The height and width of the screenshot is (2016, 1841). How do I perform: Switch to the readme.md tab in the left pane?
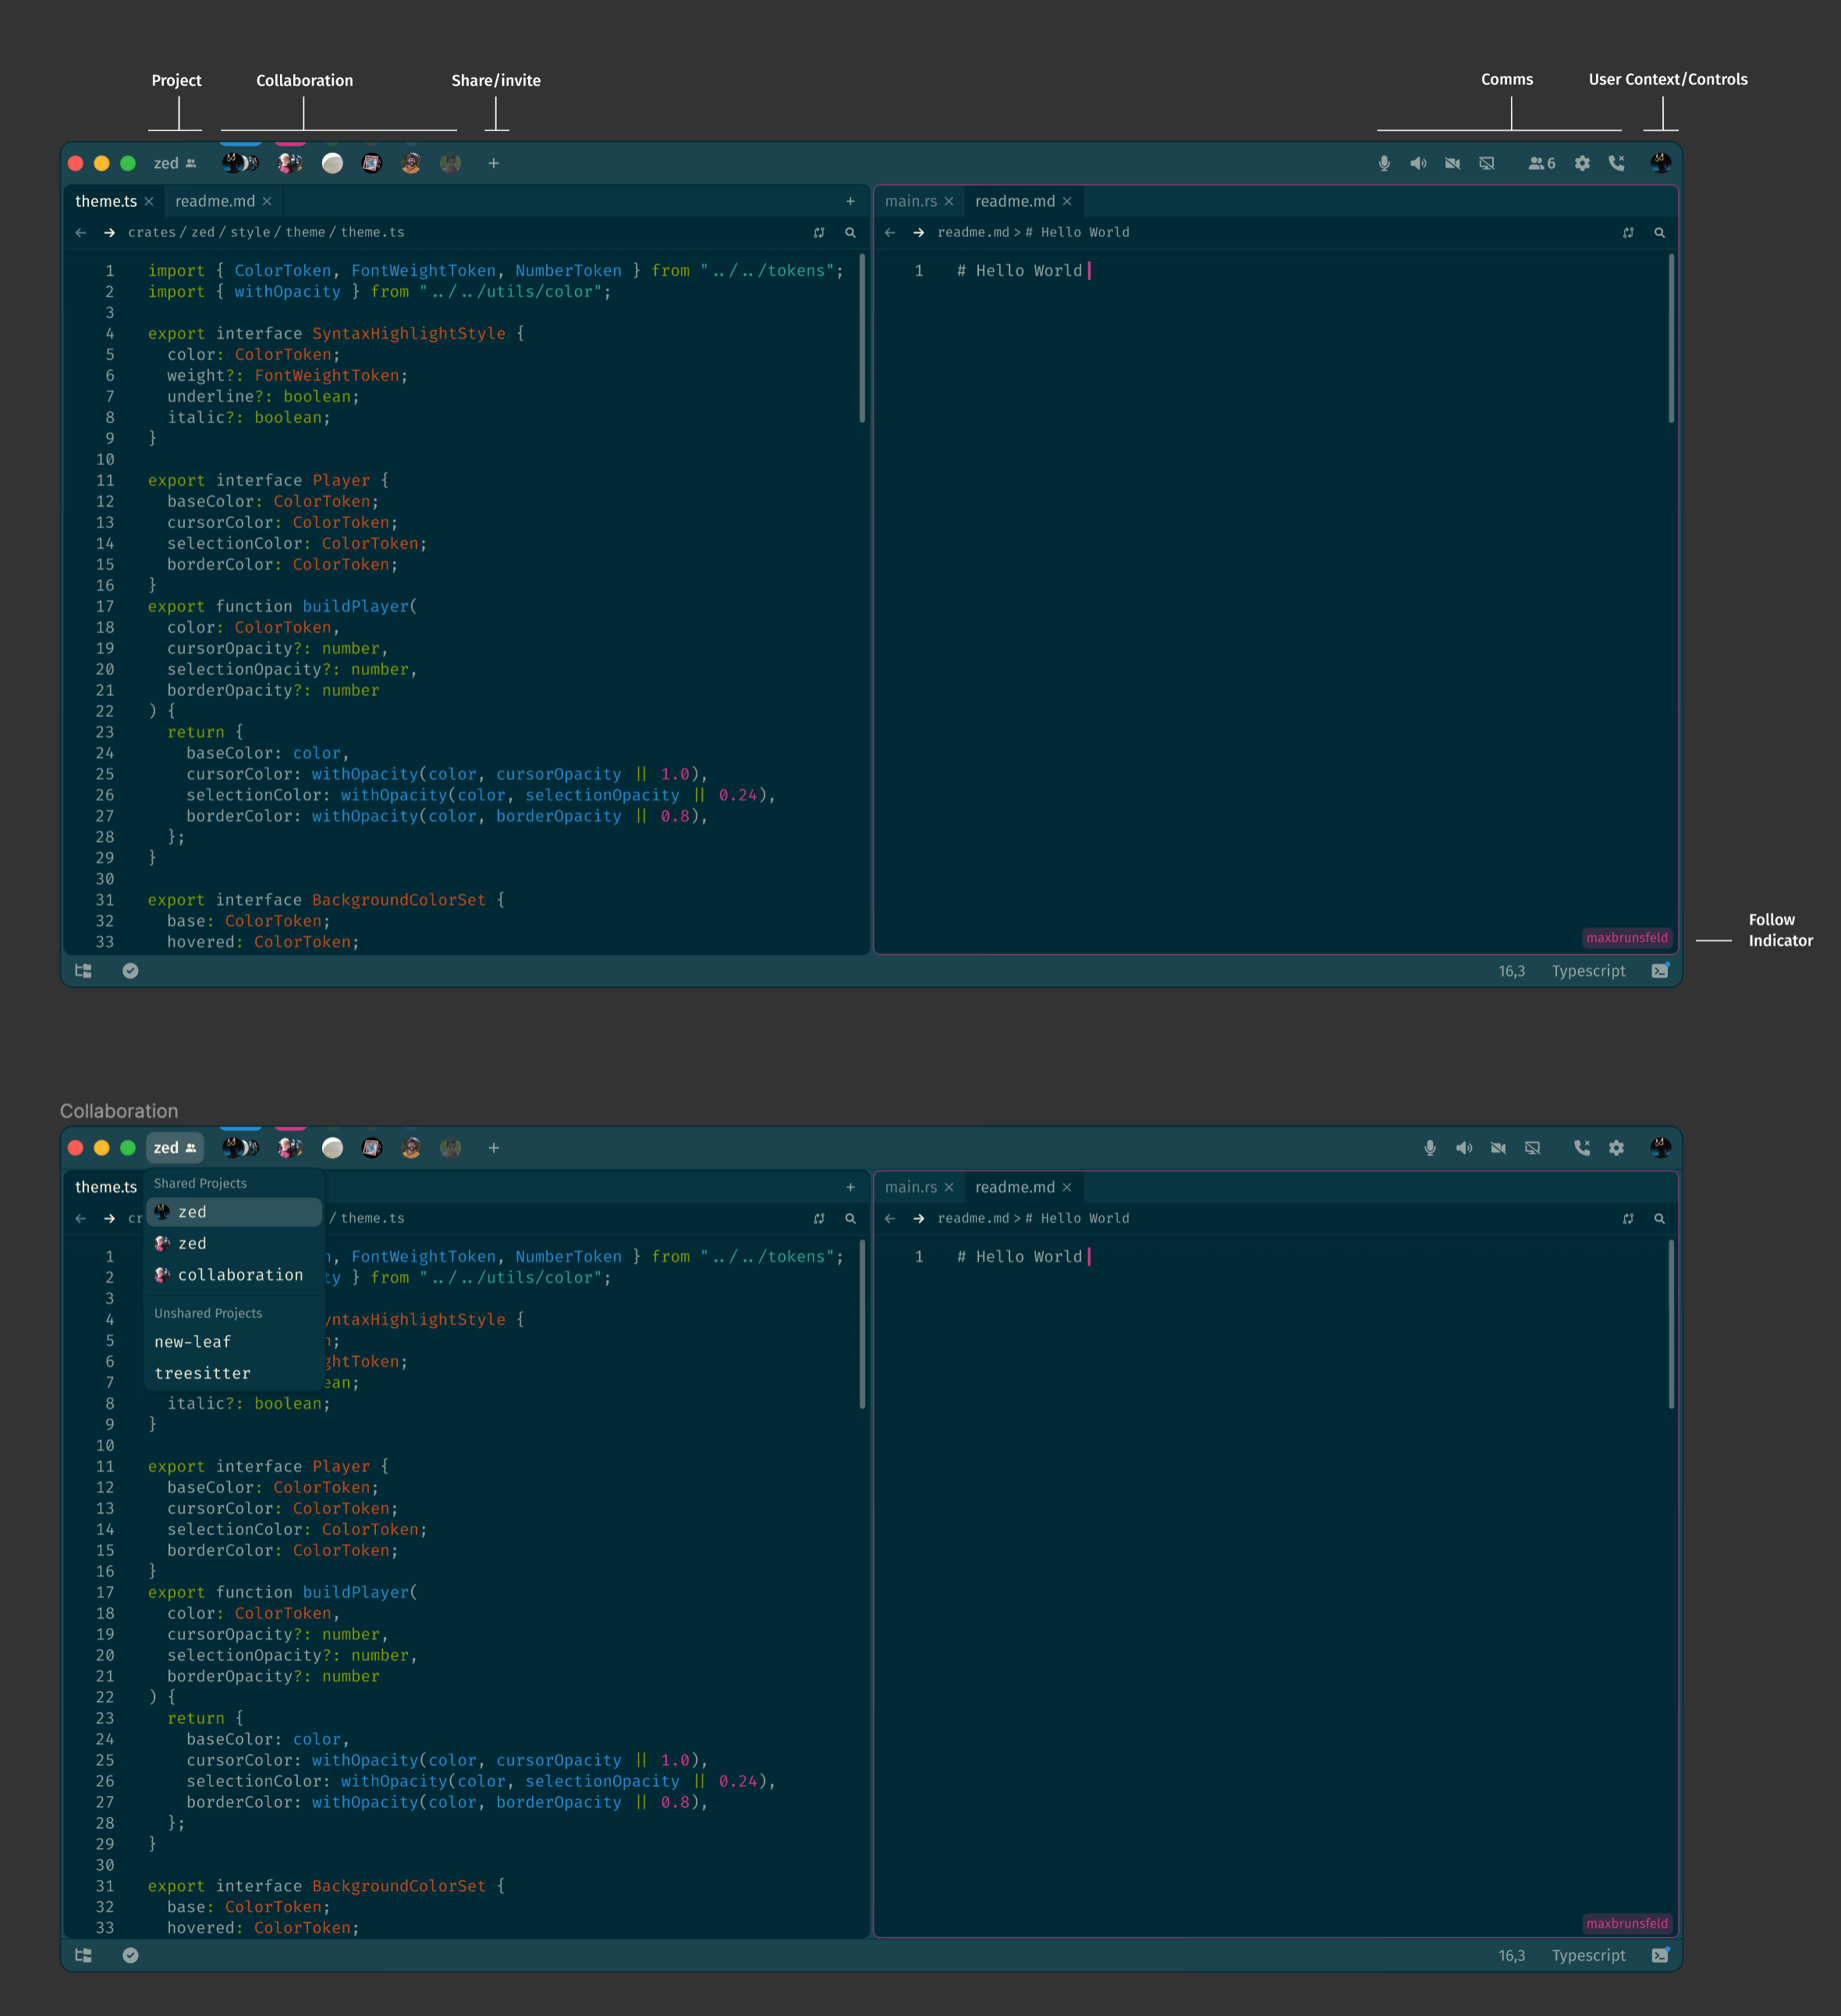coord(216,201)
